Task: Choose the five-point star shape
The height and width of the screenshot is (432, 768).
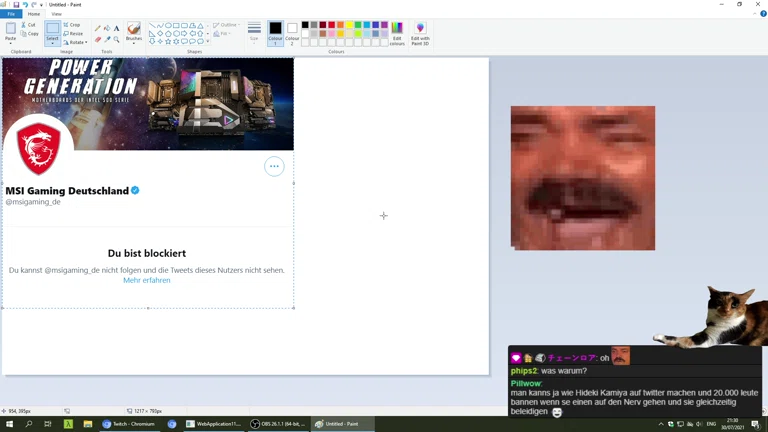Action: tap(168, 42)
